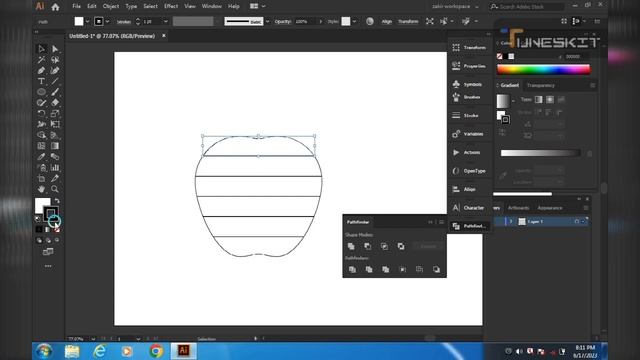Select the Paintbrush tool
This screenshot has width=640, height=360.
55,92
